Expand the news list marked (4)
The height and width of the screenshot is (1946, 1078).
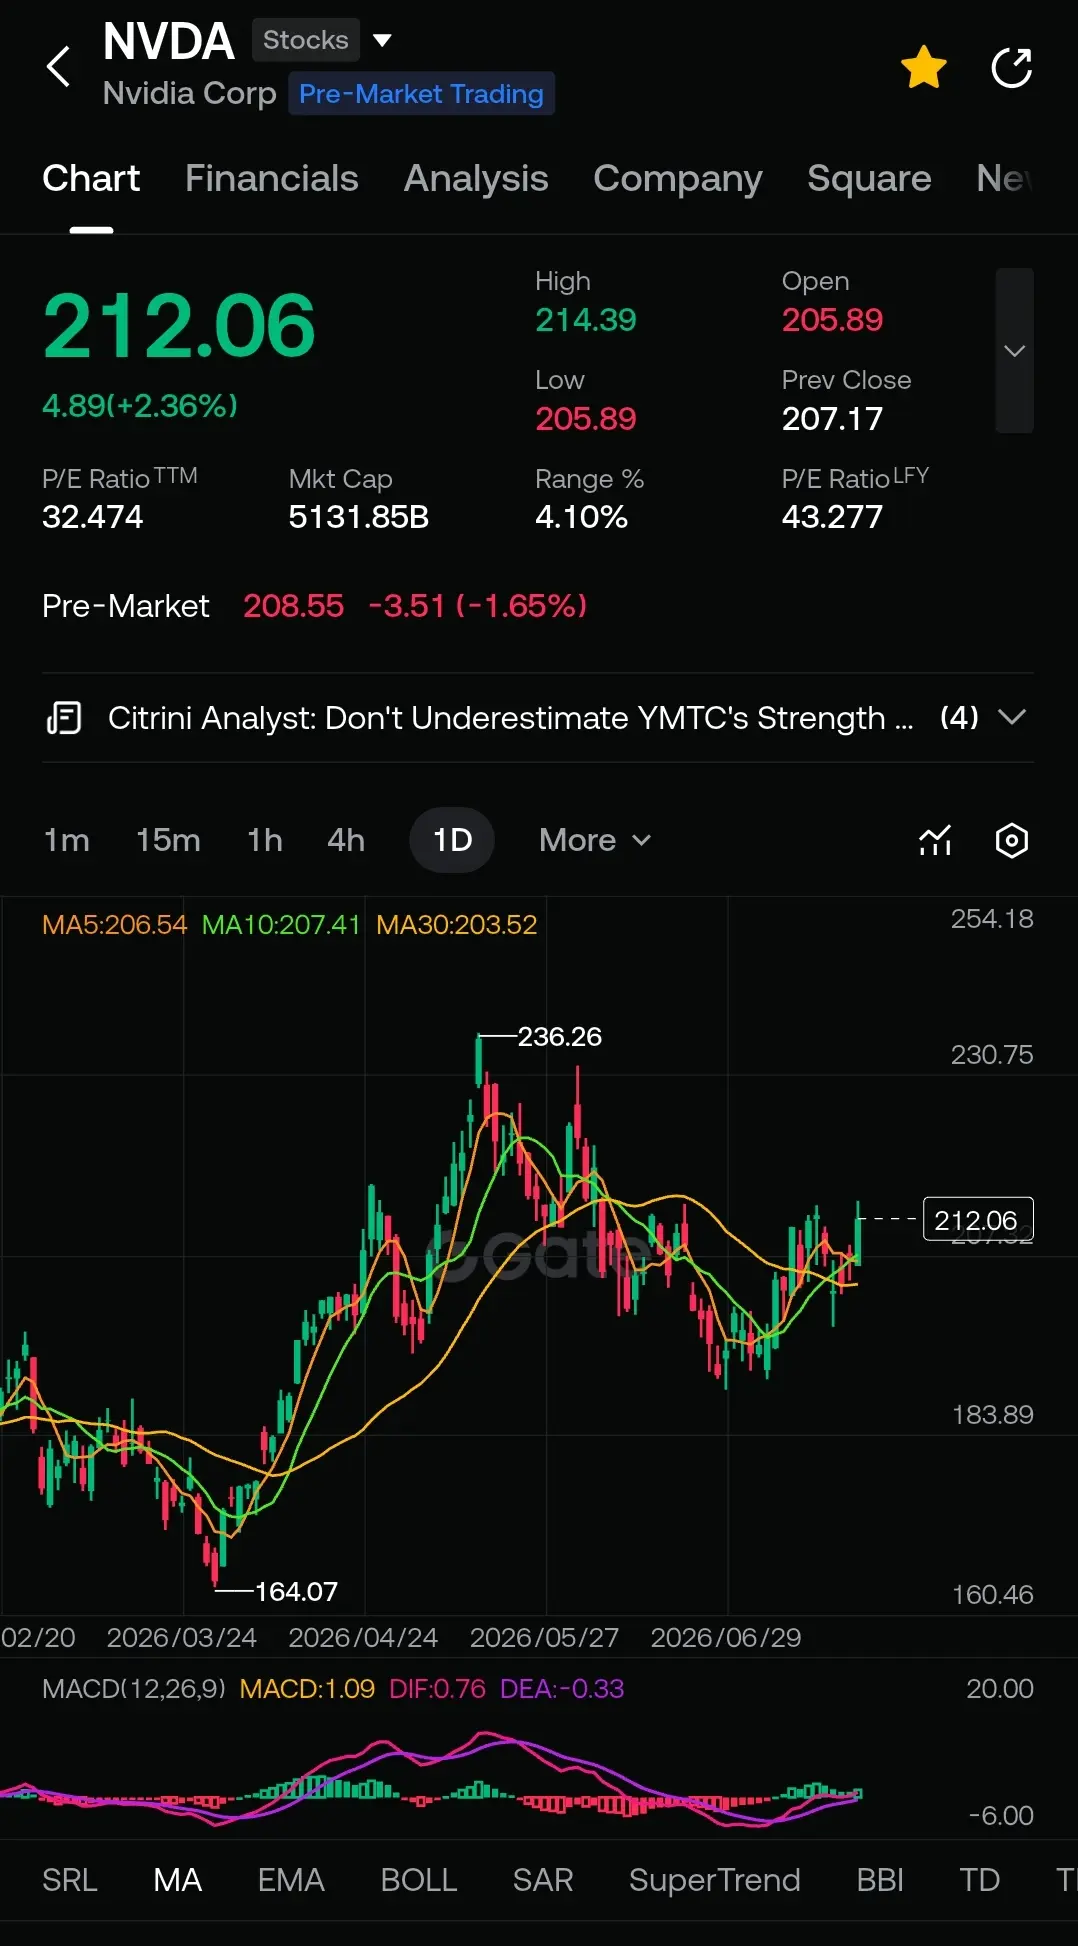tap(1012, 717)
